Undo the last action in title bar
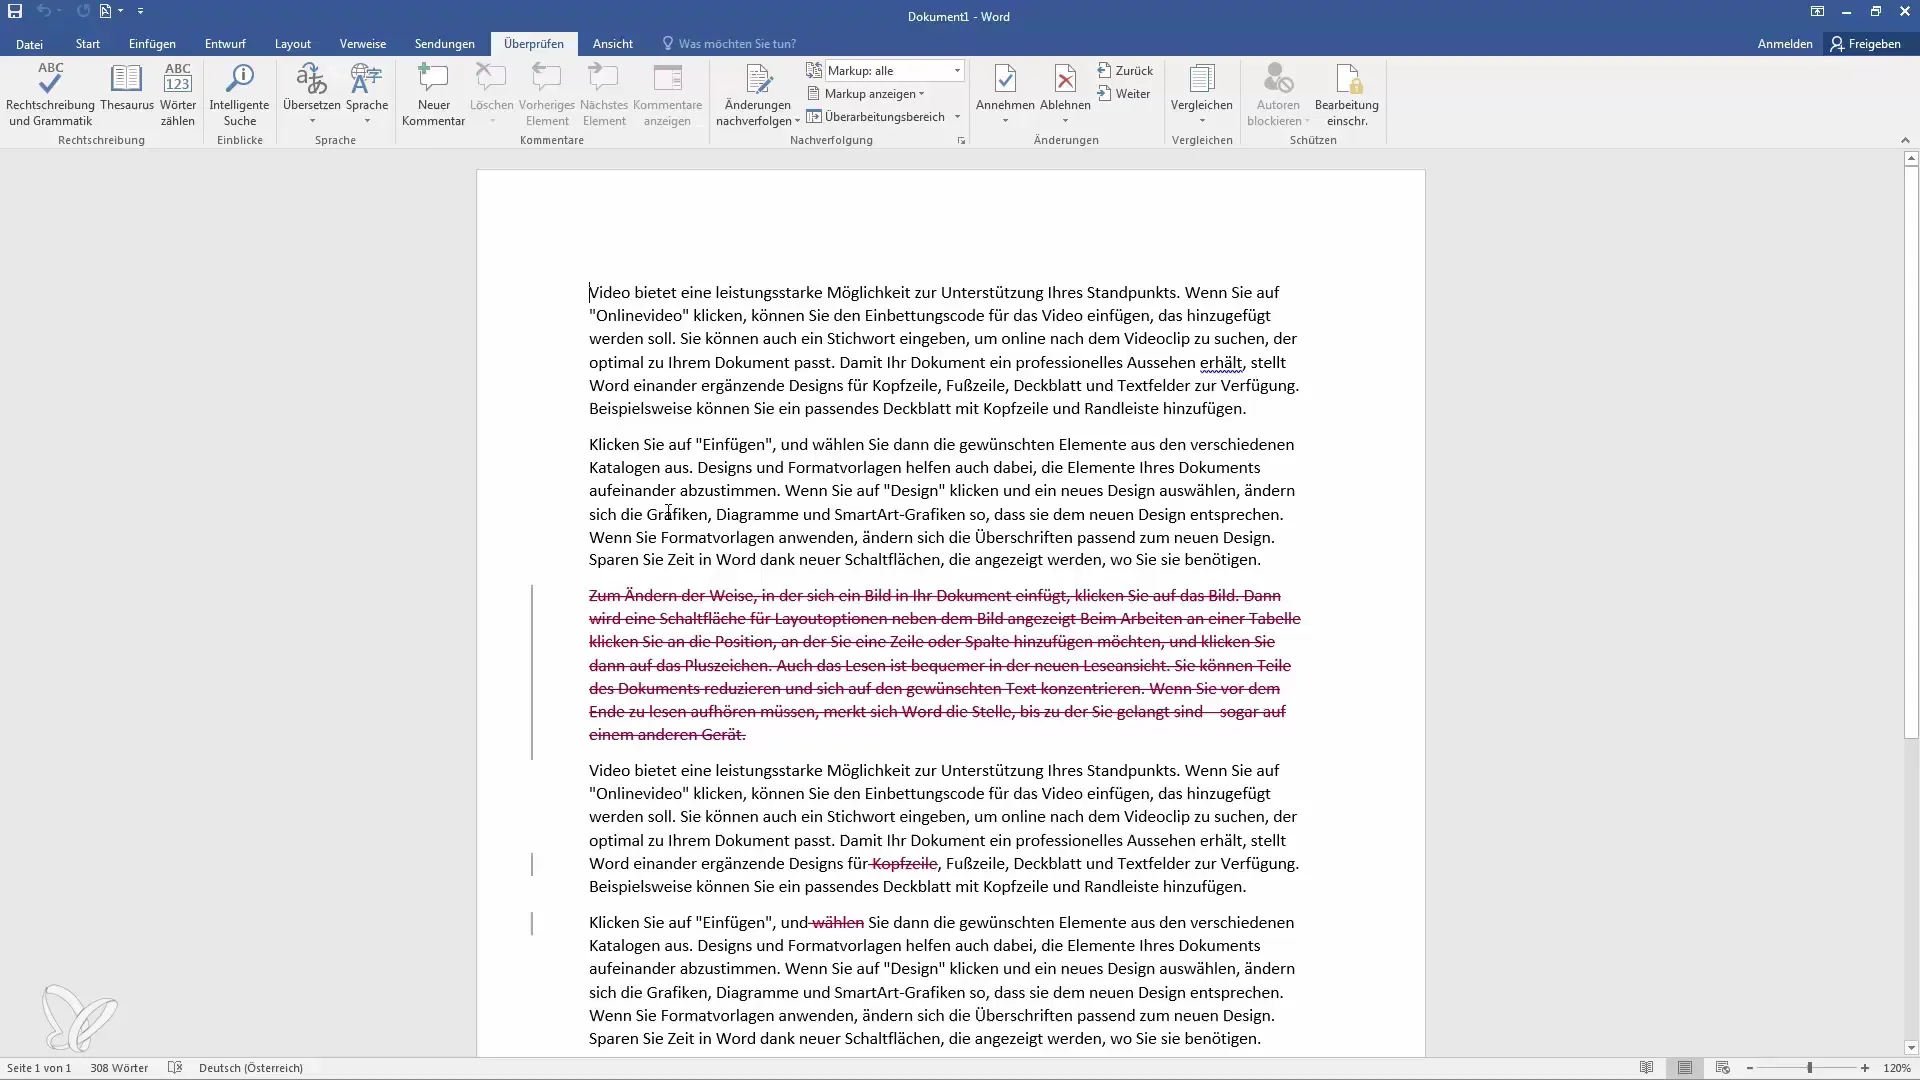The height and width of the screenshot is (1080, 1920). pyautogui.click(x=43, y=11)
